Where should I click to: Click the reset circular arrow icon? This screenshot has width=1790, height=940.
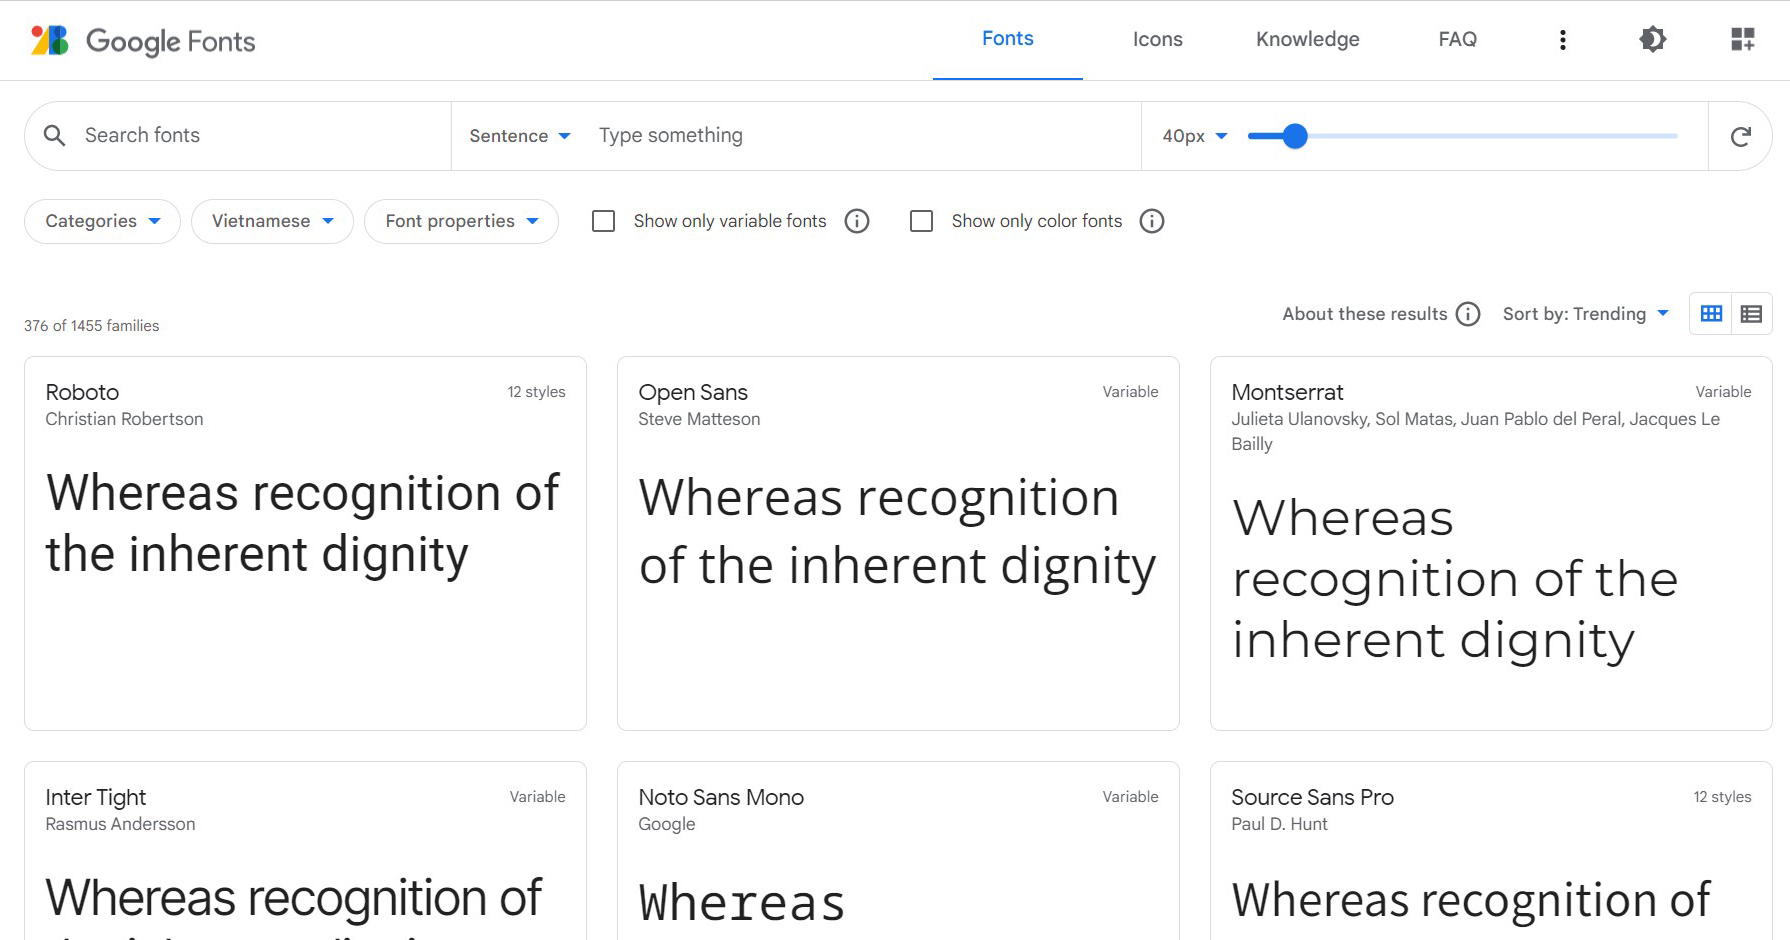tap(1740, 136)
